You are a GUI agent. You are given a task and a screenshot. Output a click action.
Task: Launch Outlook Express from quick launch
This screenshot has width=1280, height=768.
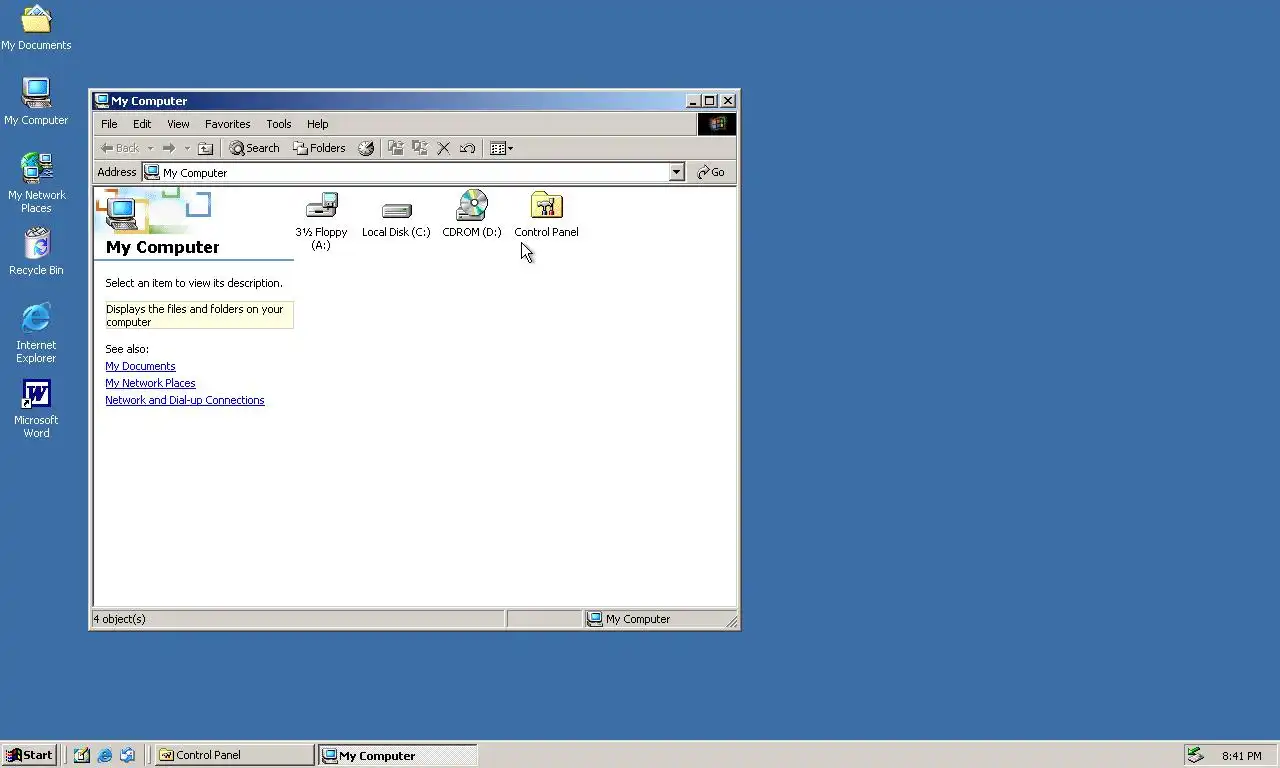128,755
